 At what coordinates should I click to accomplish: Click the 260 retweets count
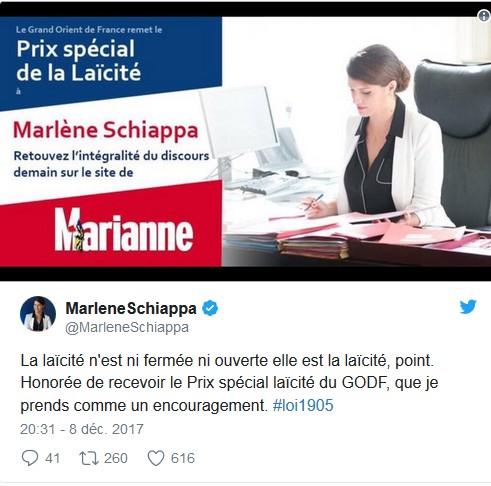[116, 458]
